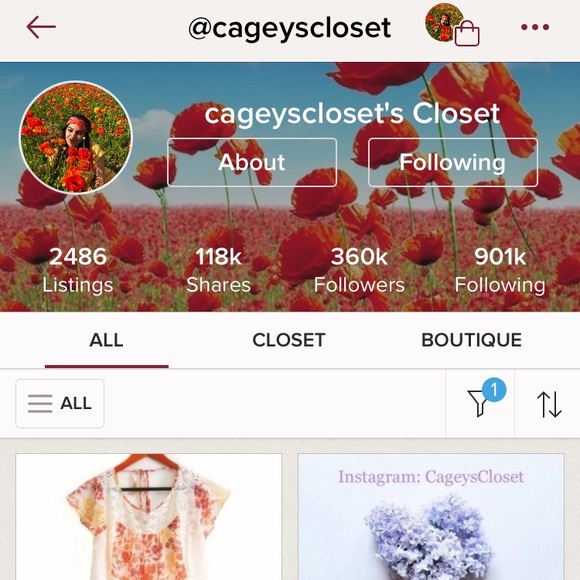The height and width of the screenshot is (580, 580).
Task: Open the floral lace top listing
Action: click(x=149, y=517)
